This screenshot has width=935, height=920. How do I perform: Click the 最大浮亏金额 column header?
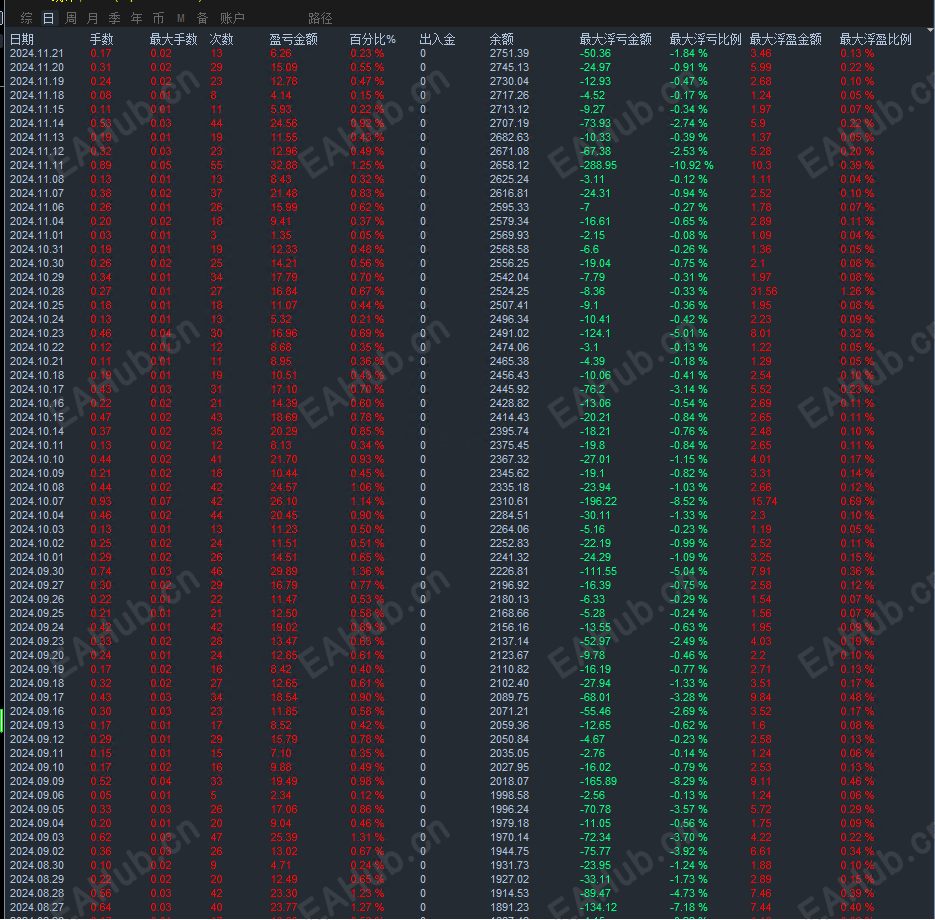click(x=616, y=40)
